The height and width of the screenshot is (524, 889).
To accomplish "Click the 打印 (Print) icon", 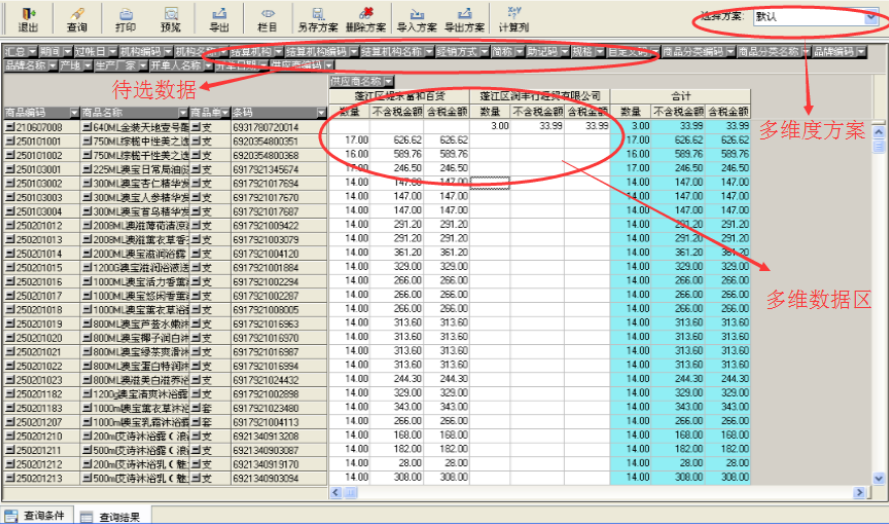I will click(x=126, y=18).
